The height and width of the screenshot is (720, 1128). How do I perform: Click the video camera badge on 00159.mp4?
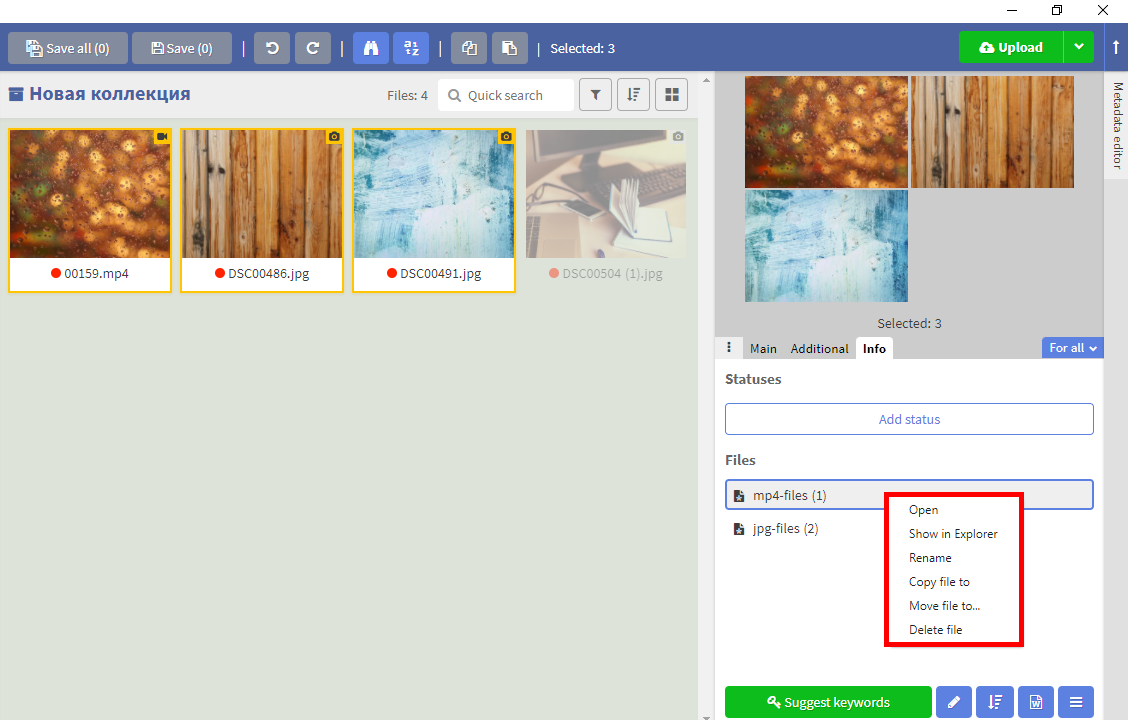[163, 137]
